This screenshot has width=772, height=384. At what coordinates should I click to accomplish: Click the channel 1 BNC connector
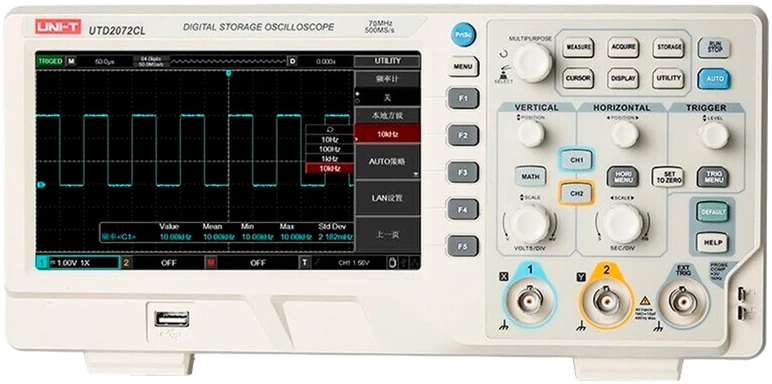530,301
